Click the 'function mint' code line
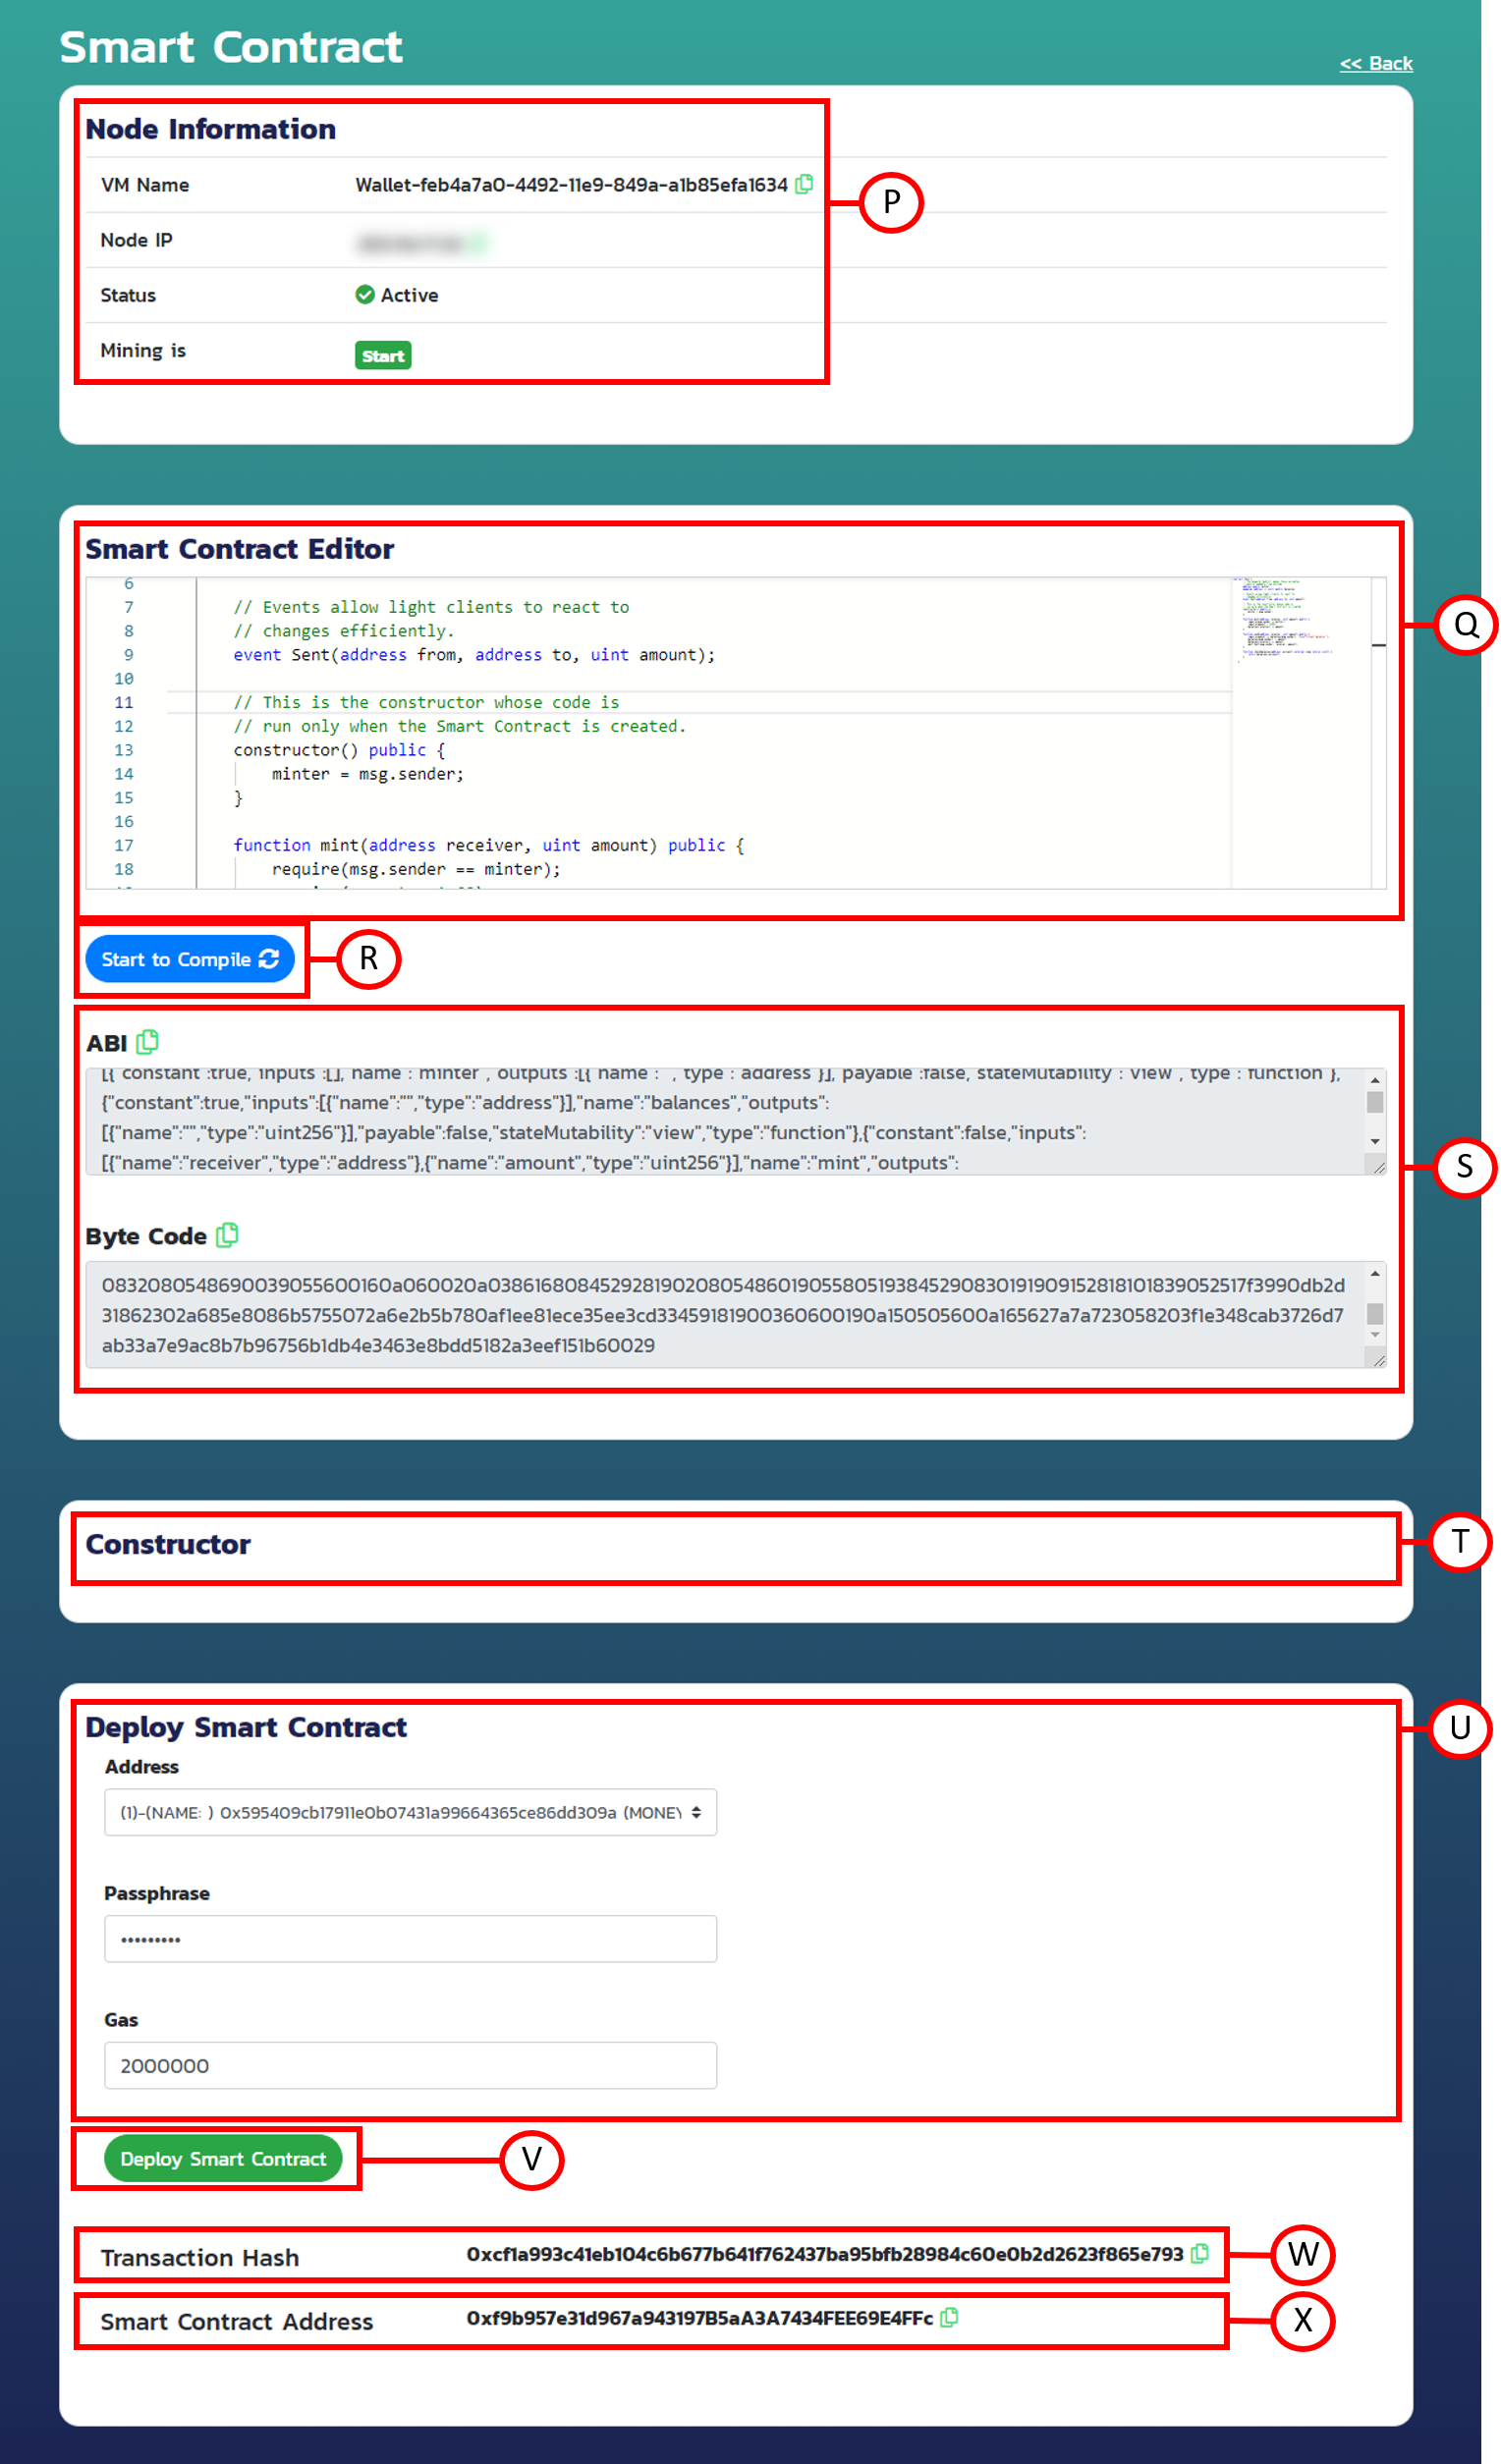 [488, 845]
